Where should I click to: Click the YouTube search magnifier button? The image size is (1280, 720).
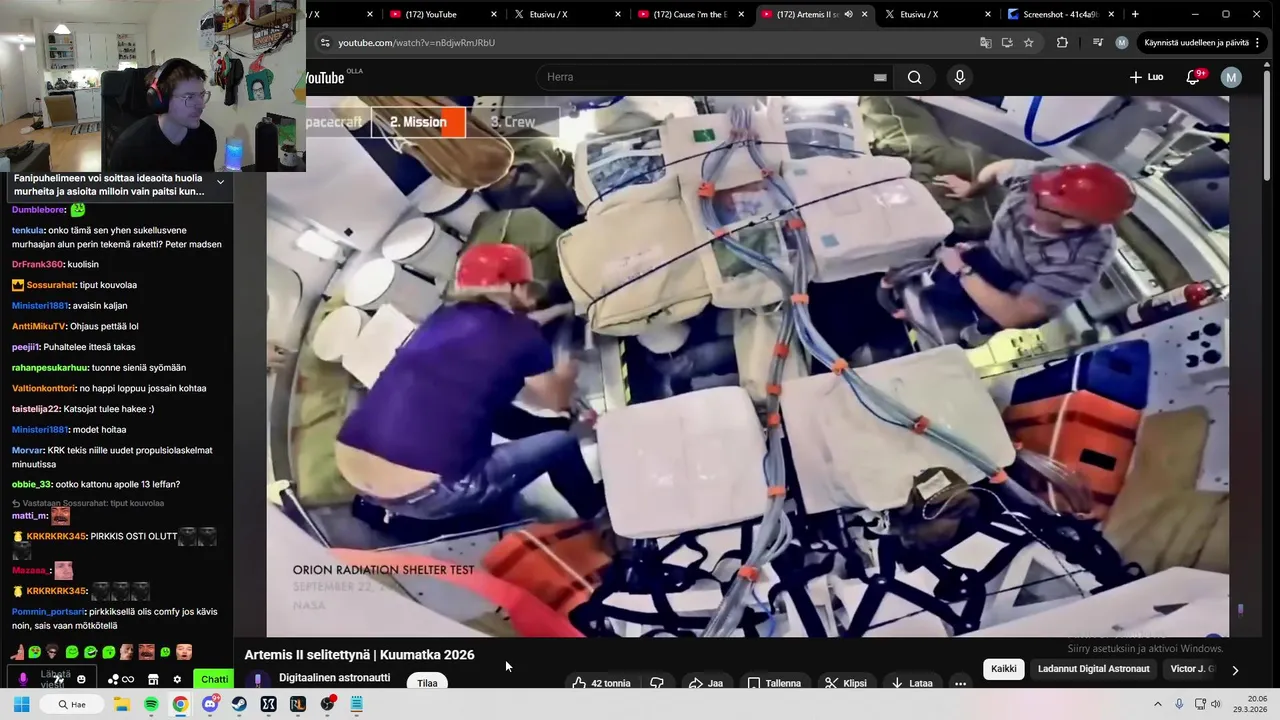tap(914, 77)
